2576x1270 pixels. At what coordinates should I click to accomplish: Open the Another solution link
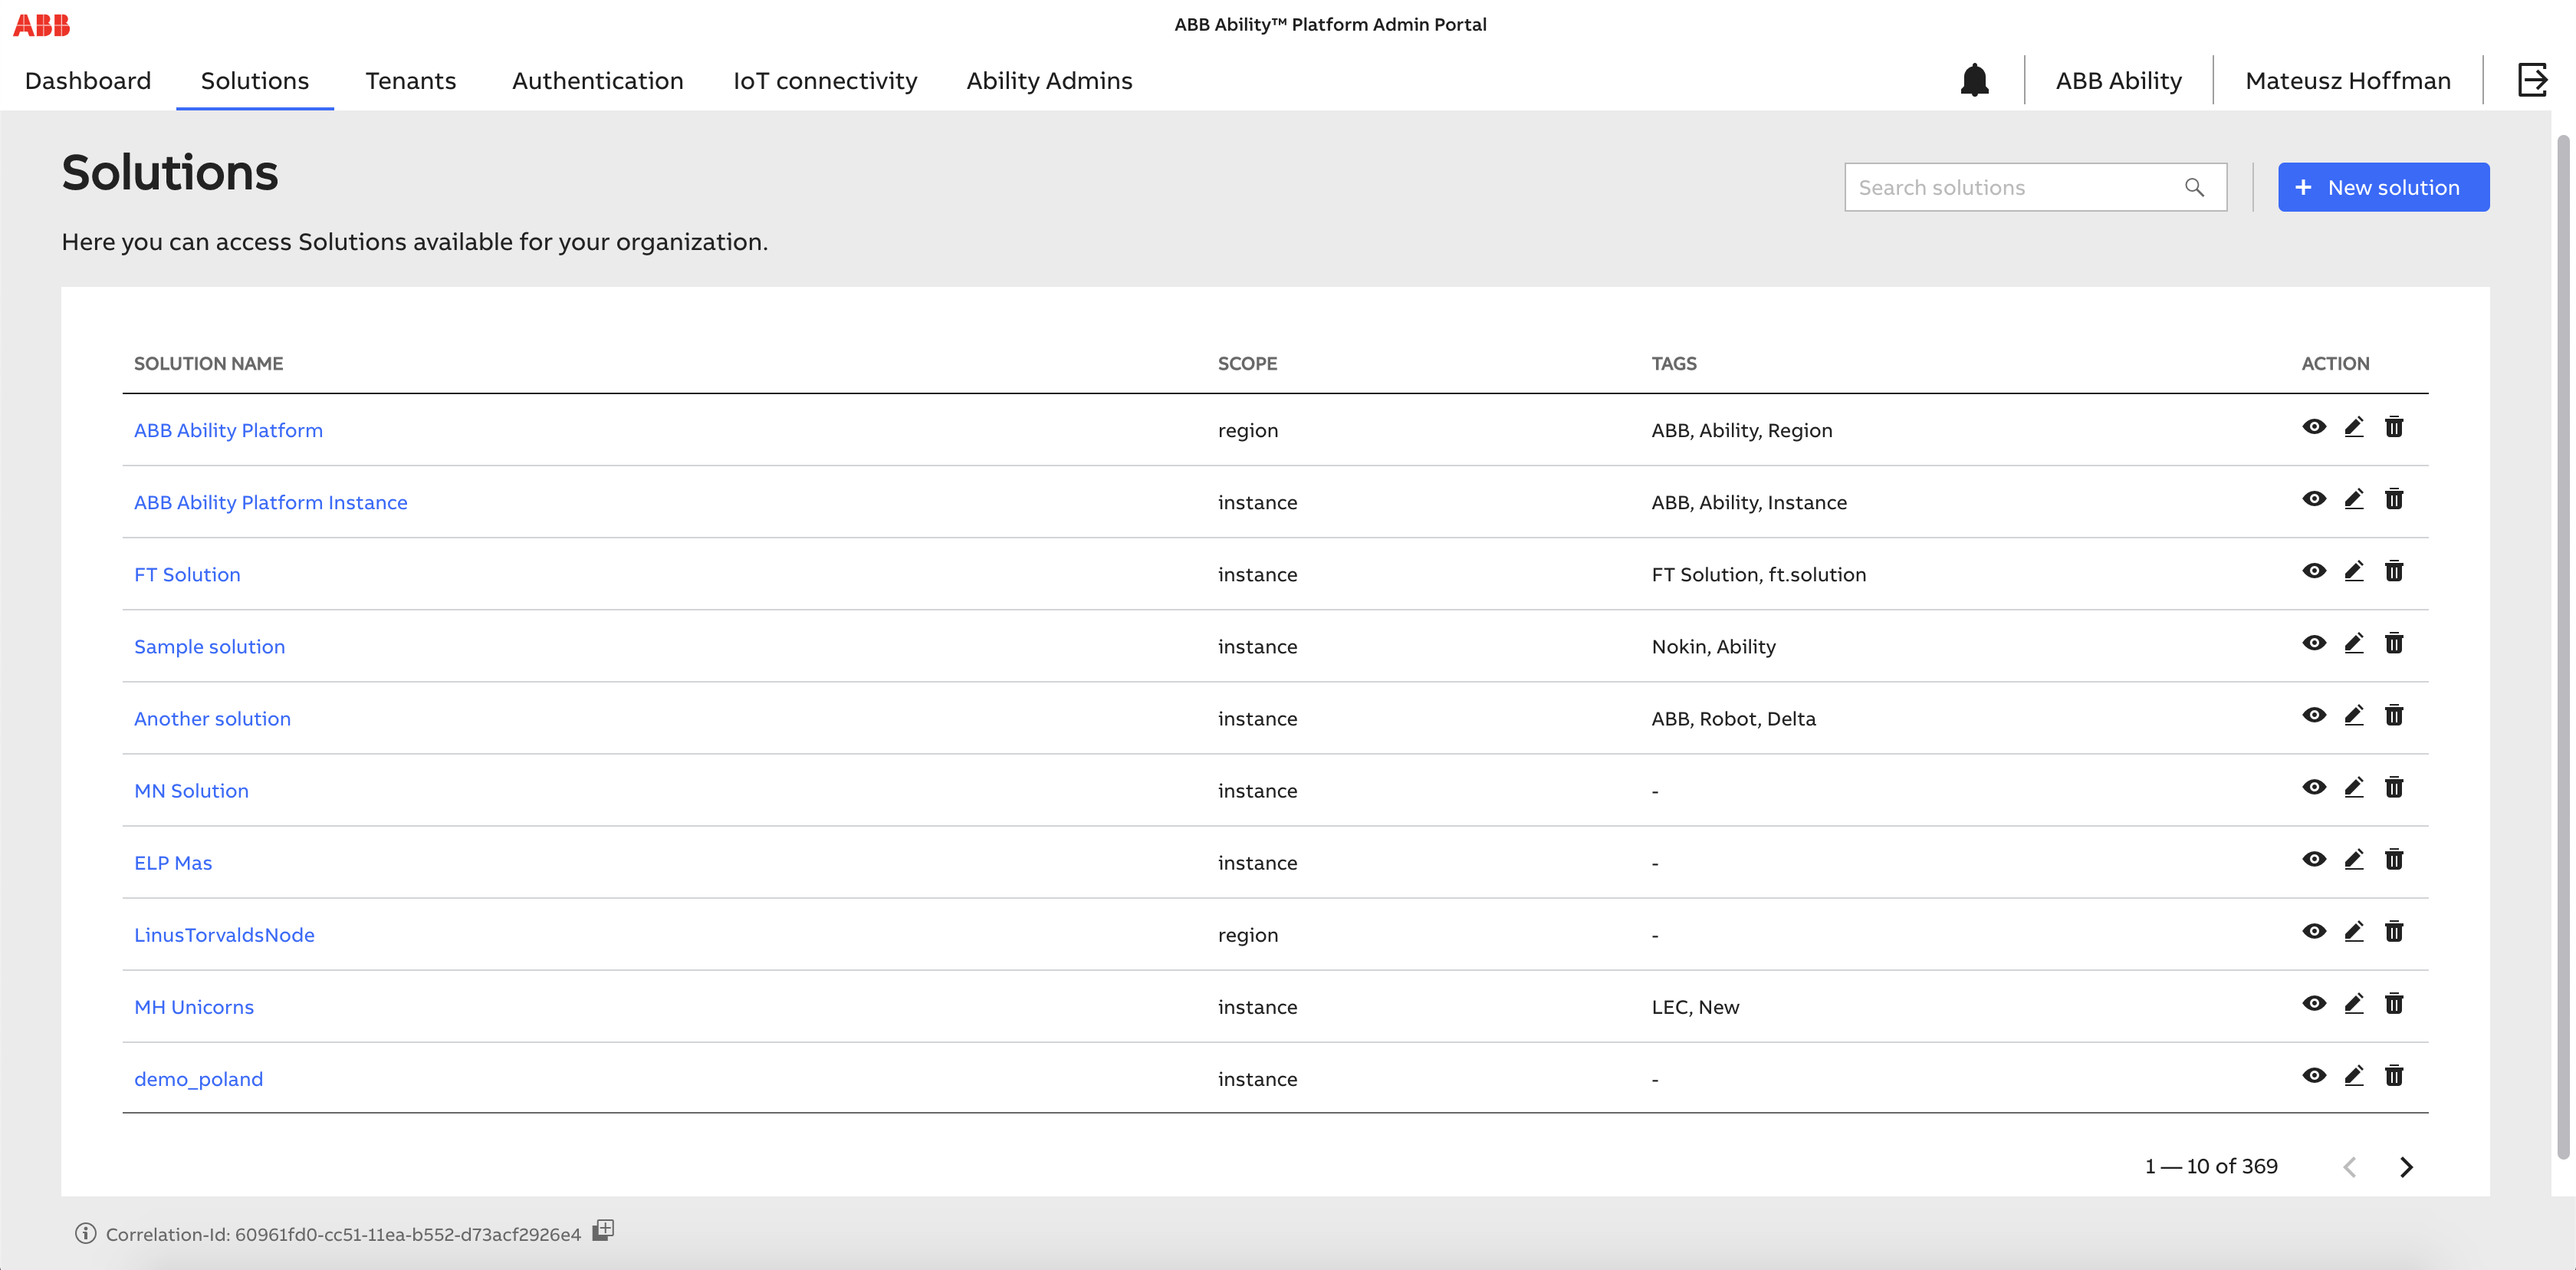[212, 718]
